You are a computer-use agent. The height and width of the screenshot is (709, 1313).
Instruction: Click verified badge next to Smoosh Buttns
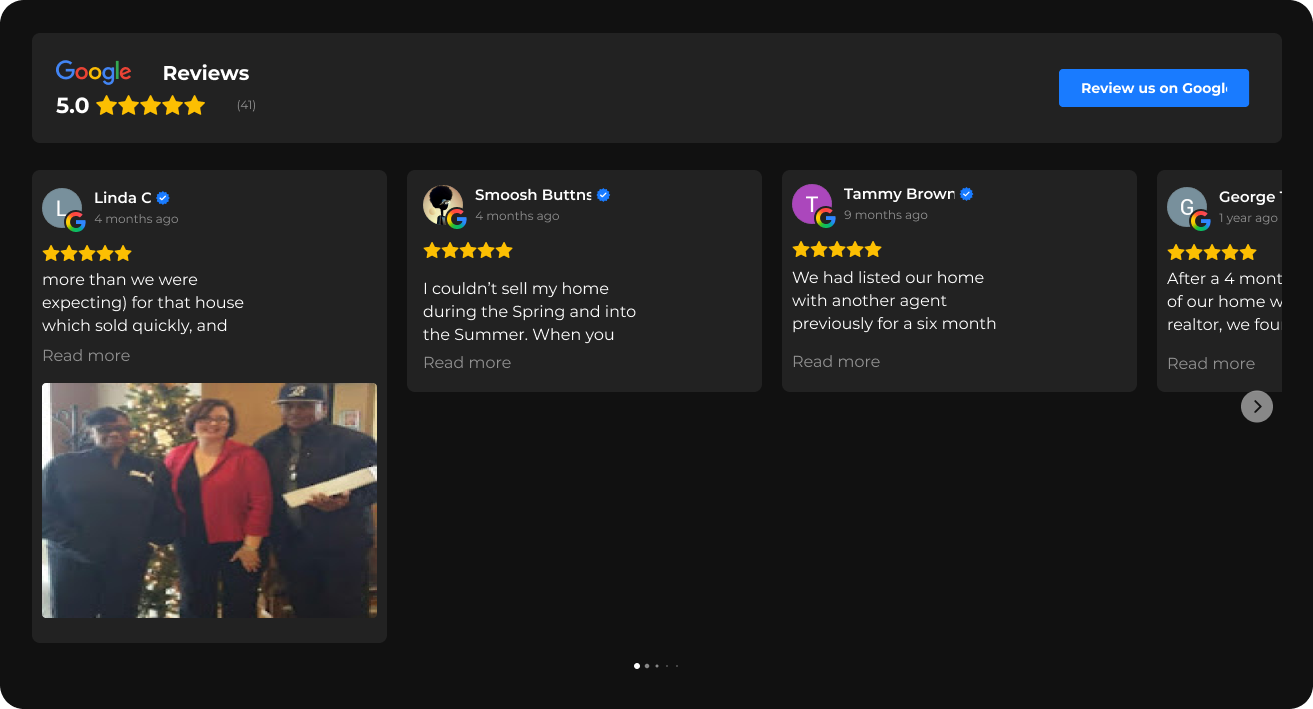[x=603, y=195]
